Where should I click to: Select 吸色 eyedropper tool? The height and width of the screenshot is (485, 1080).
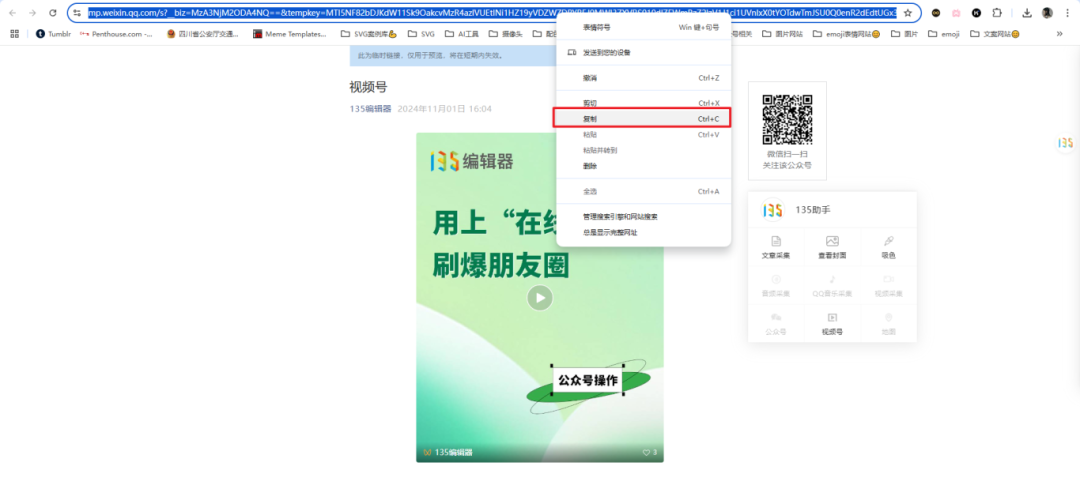(x=889, y=248)
